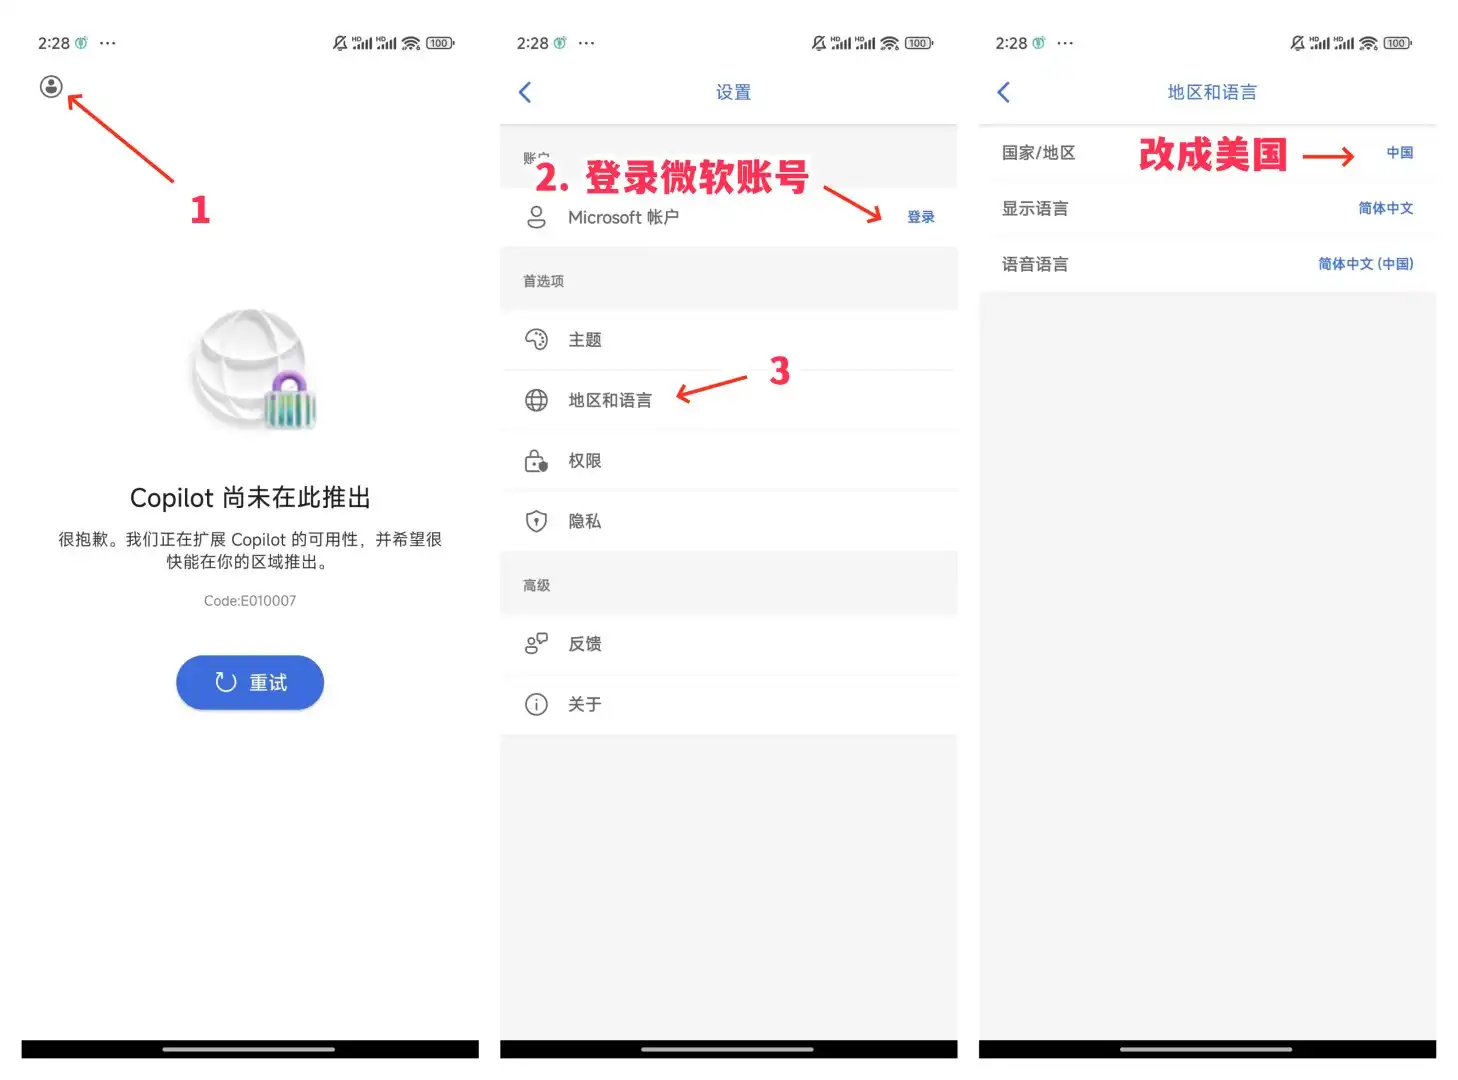Image resolution: width=1458 pixels, height=1080 pixels.
Task: Tap the retry circular arrow icon
Action: [226, 683]
